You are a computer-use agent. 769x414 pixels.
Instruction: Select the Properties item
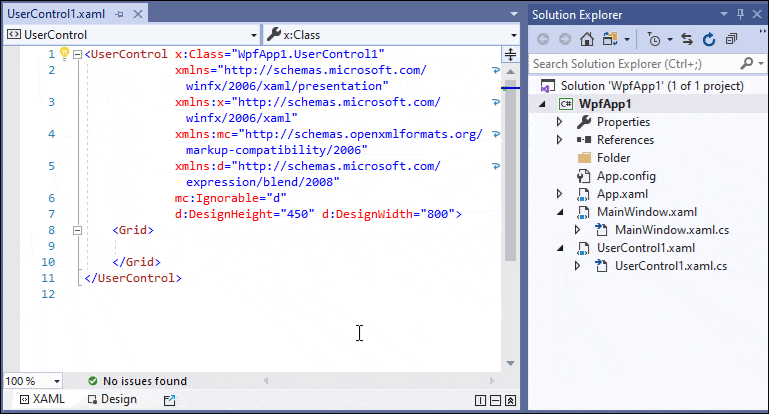coord(623,122)
